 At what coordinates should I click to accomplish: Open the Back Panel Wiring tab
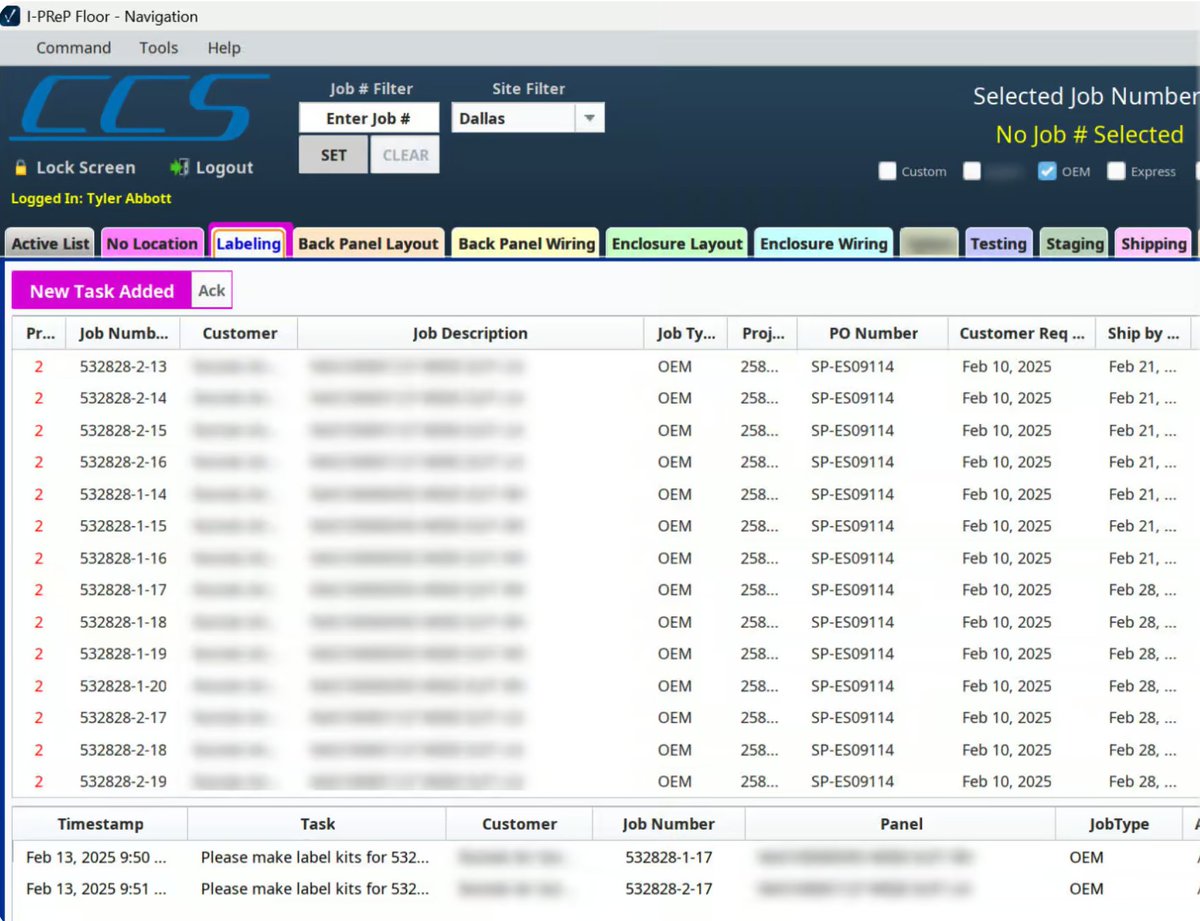coord(527,243)
